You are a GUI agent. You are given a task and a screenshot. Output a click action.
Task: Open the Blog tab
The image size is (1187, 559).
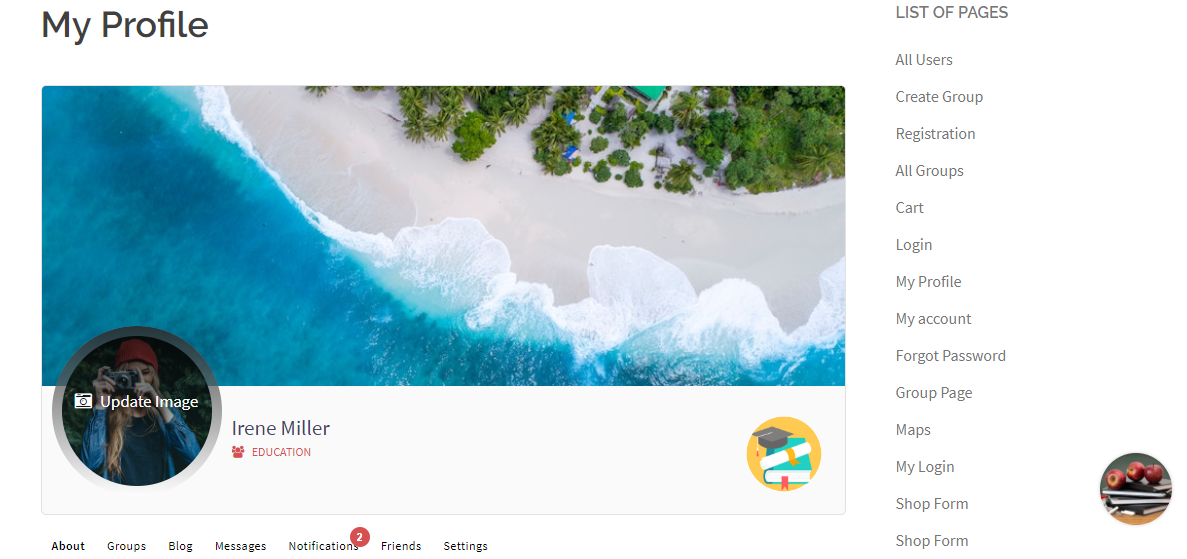(x=180, y=546)
